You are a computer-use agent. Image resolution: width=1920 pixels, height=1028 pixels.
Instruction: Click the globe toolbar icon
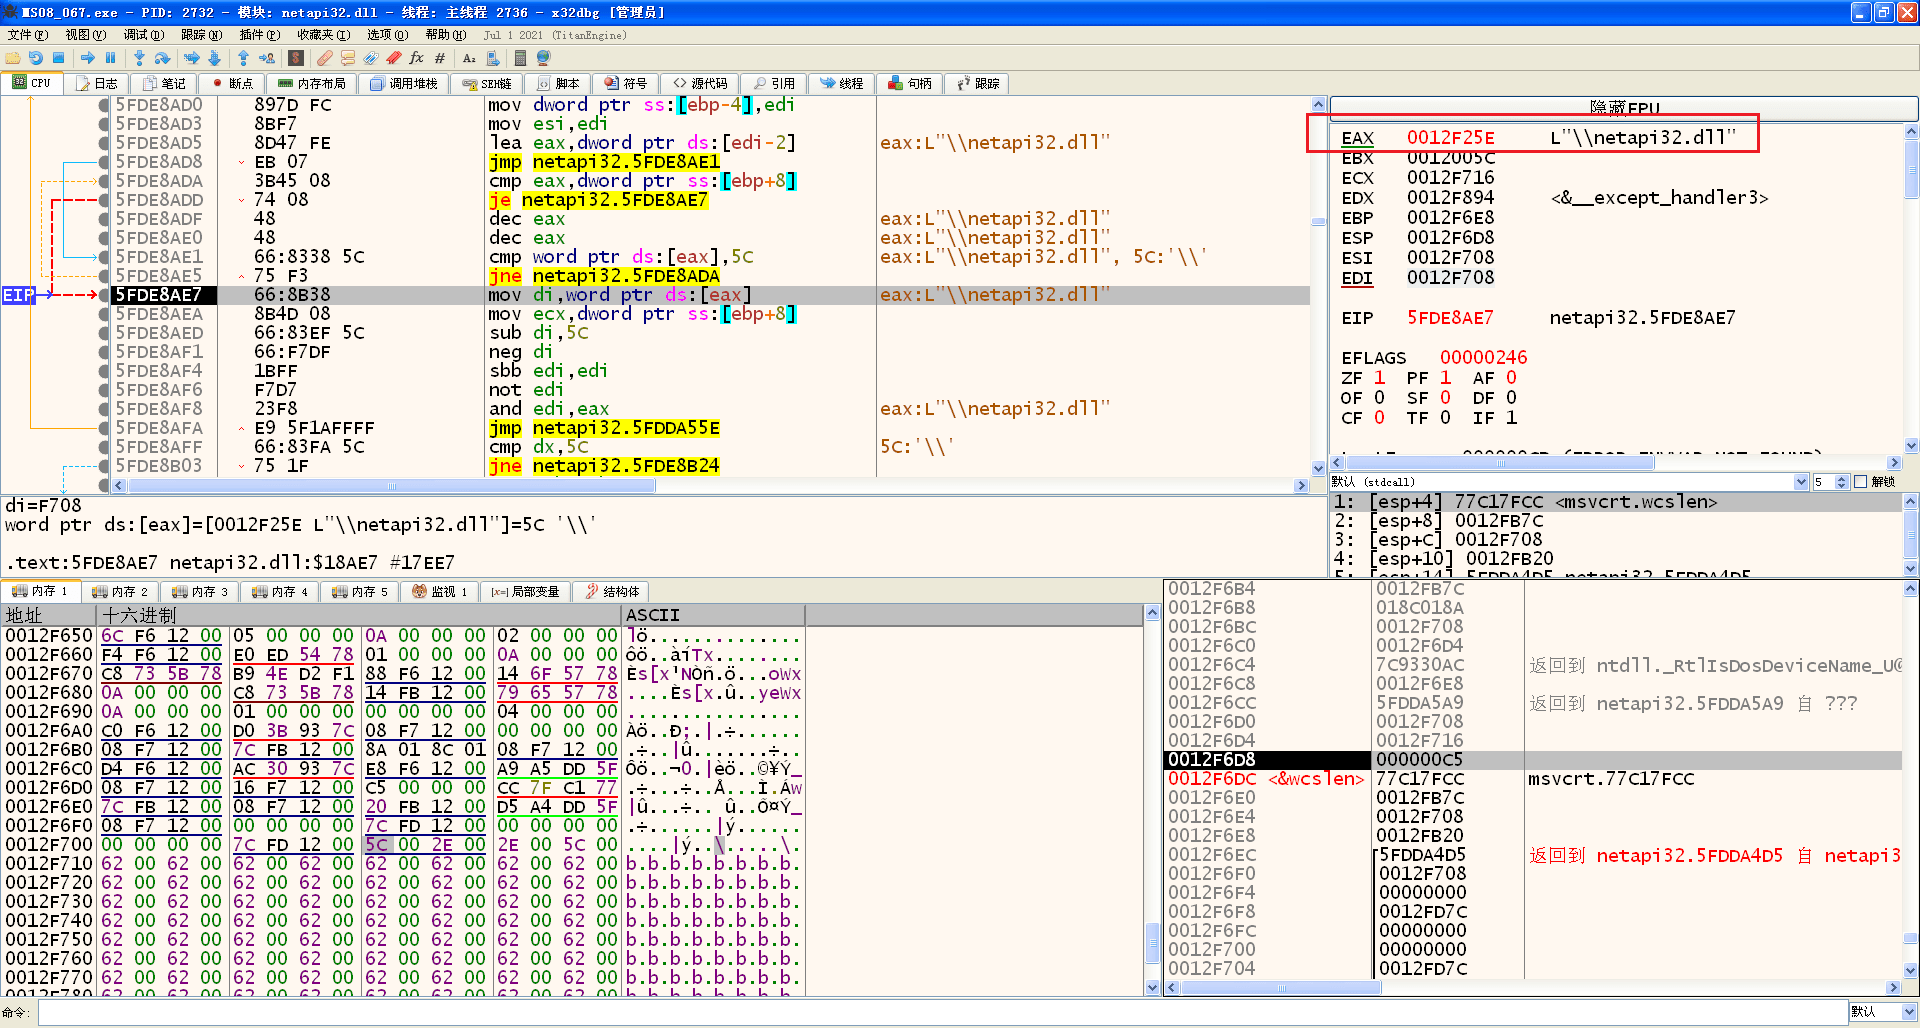(544, 58)
